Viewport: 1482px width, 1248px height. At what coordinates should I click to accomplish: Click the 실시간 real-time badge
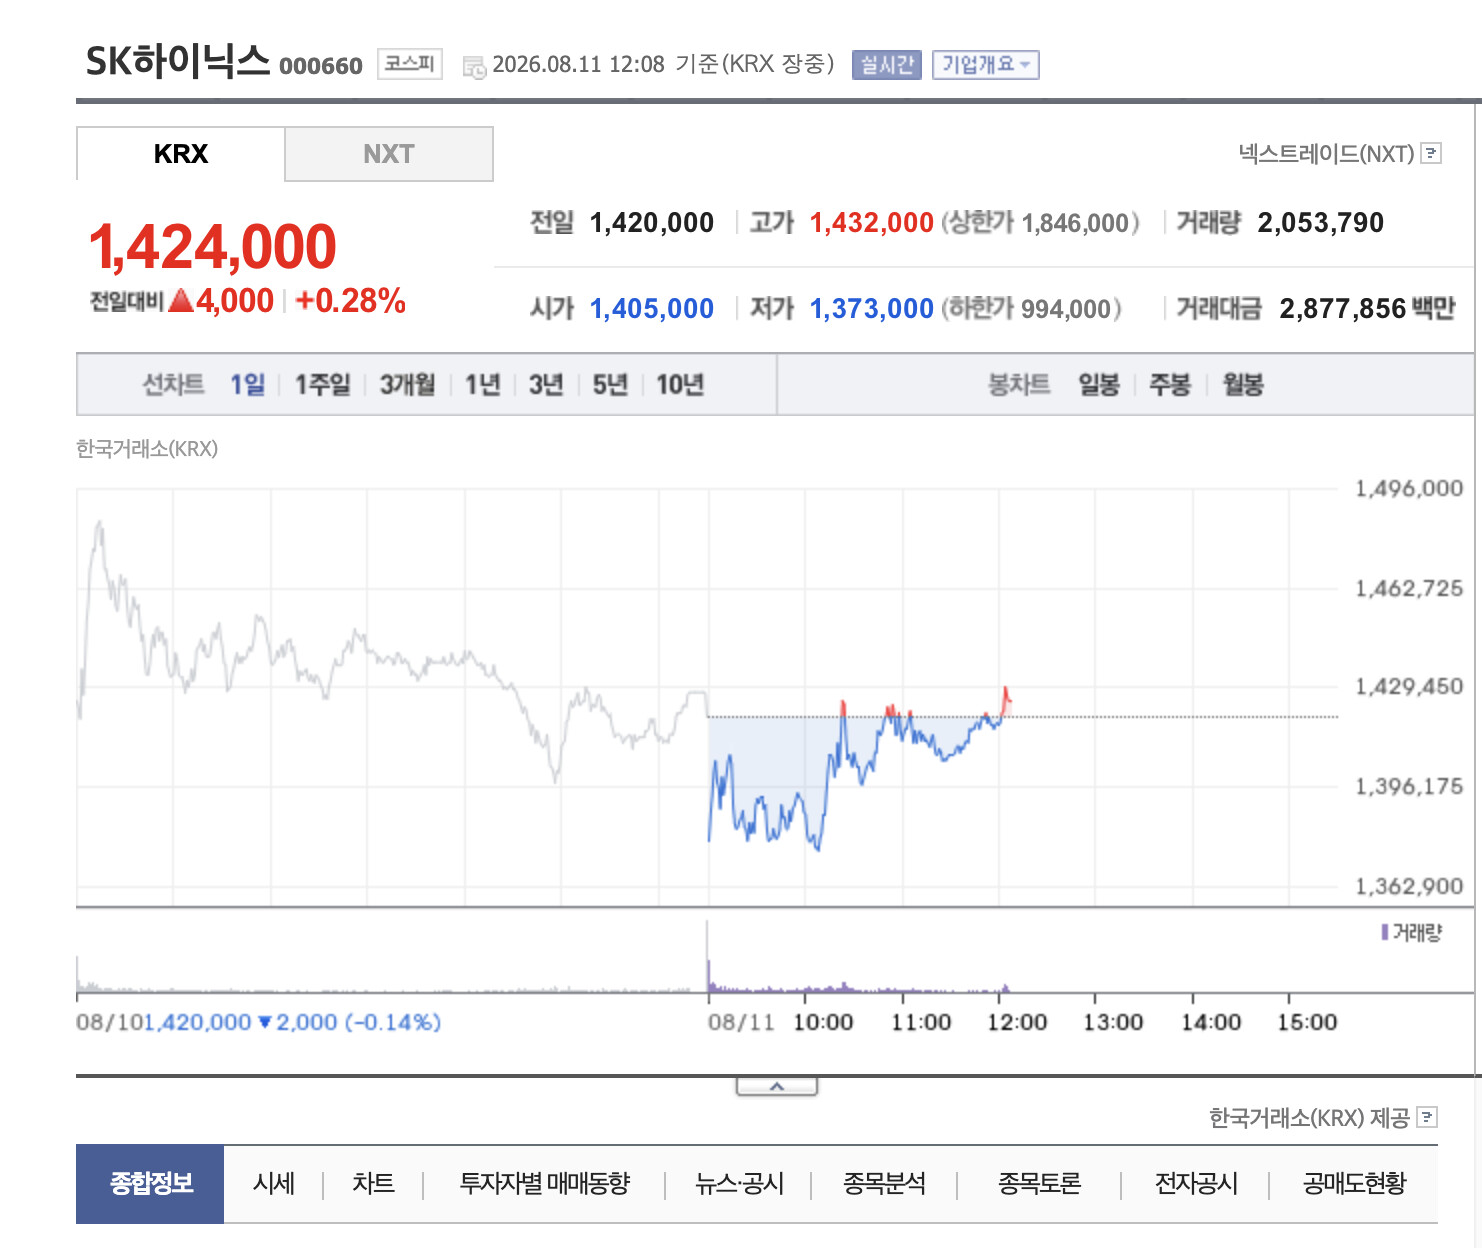coord(887,64)
